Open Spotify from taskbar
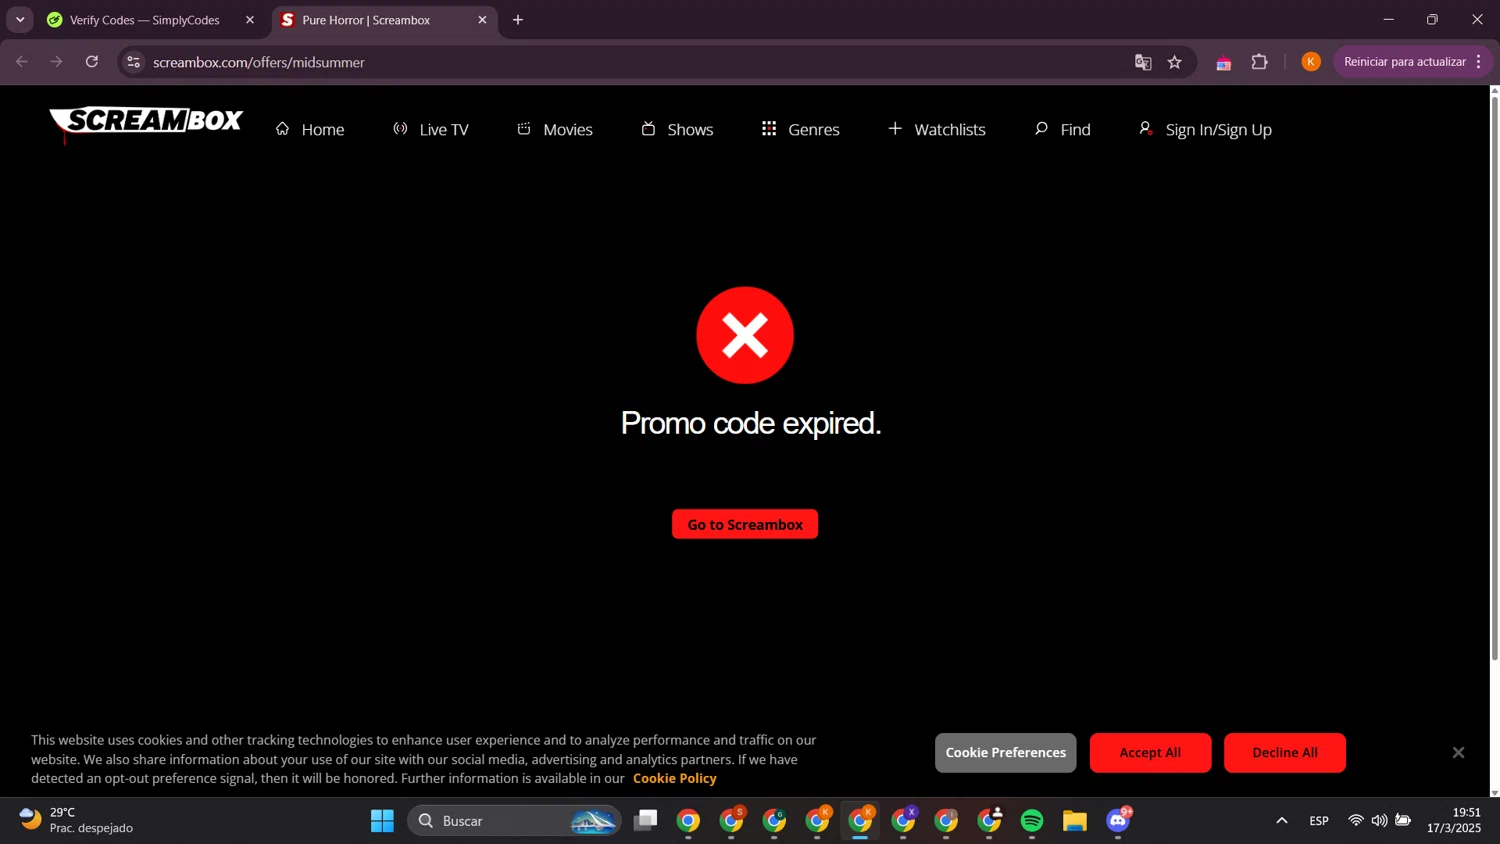Viewport: 1500px width, 844px height. (1032, 821)
